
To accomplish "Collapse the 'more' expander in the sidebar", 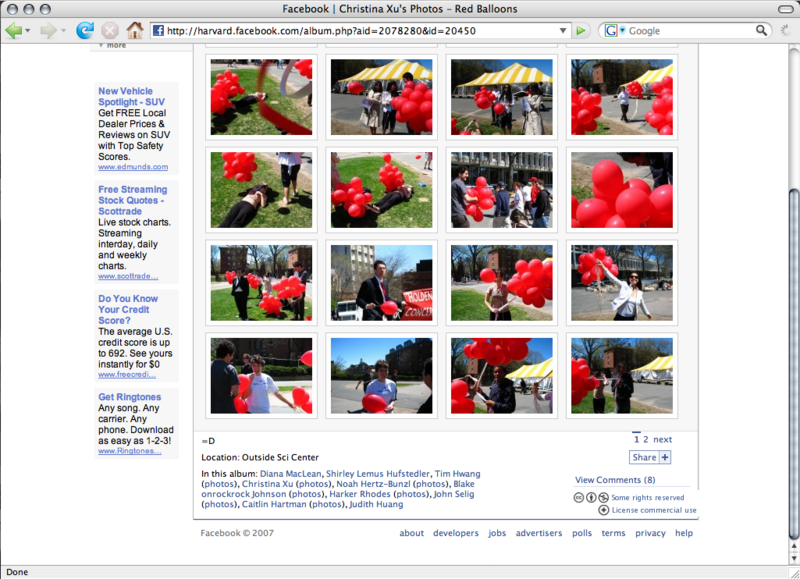I will coord(113,45).
